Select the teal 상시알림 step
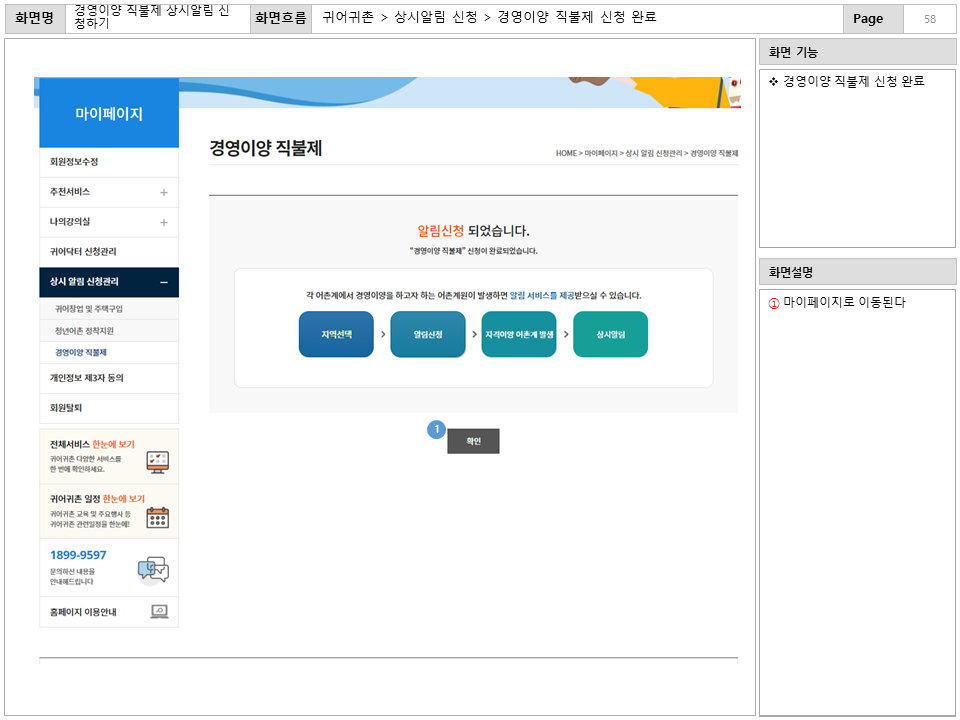The width and height of the screenshot is (960, 720). [x=610, y=336]
